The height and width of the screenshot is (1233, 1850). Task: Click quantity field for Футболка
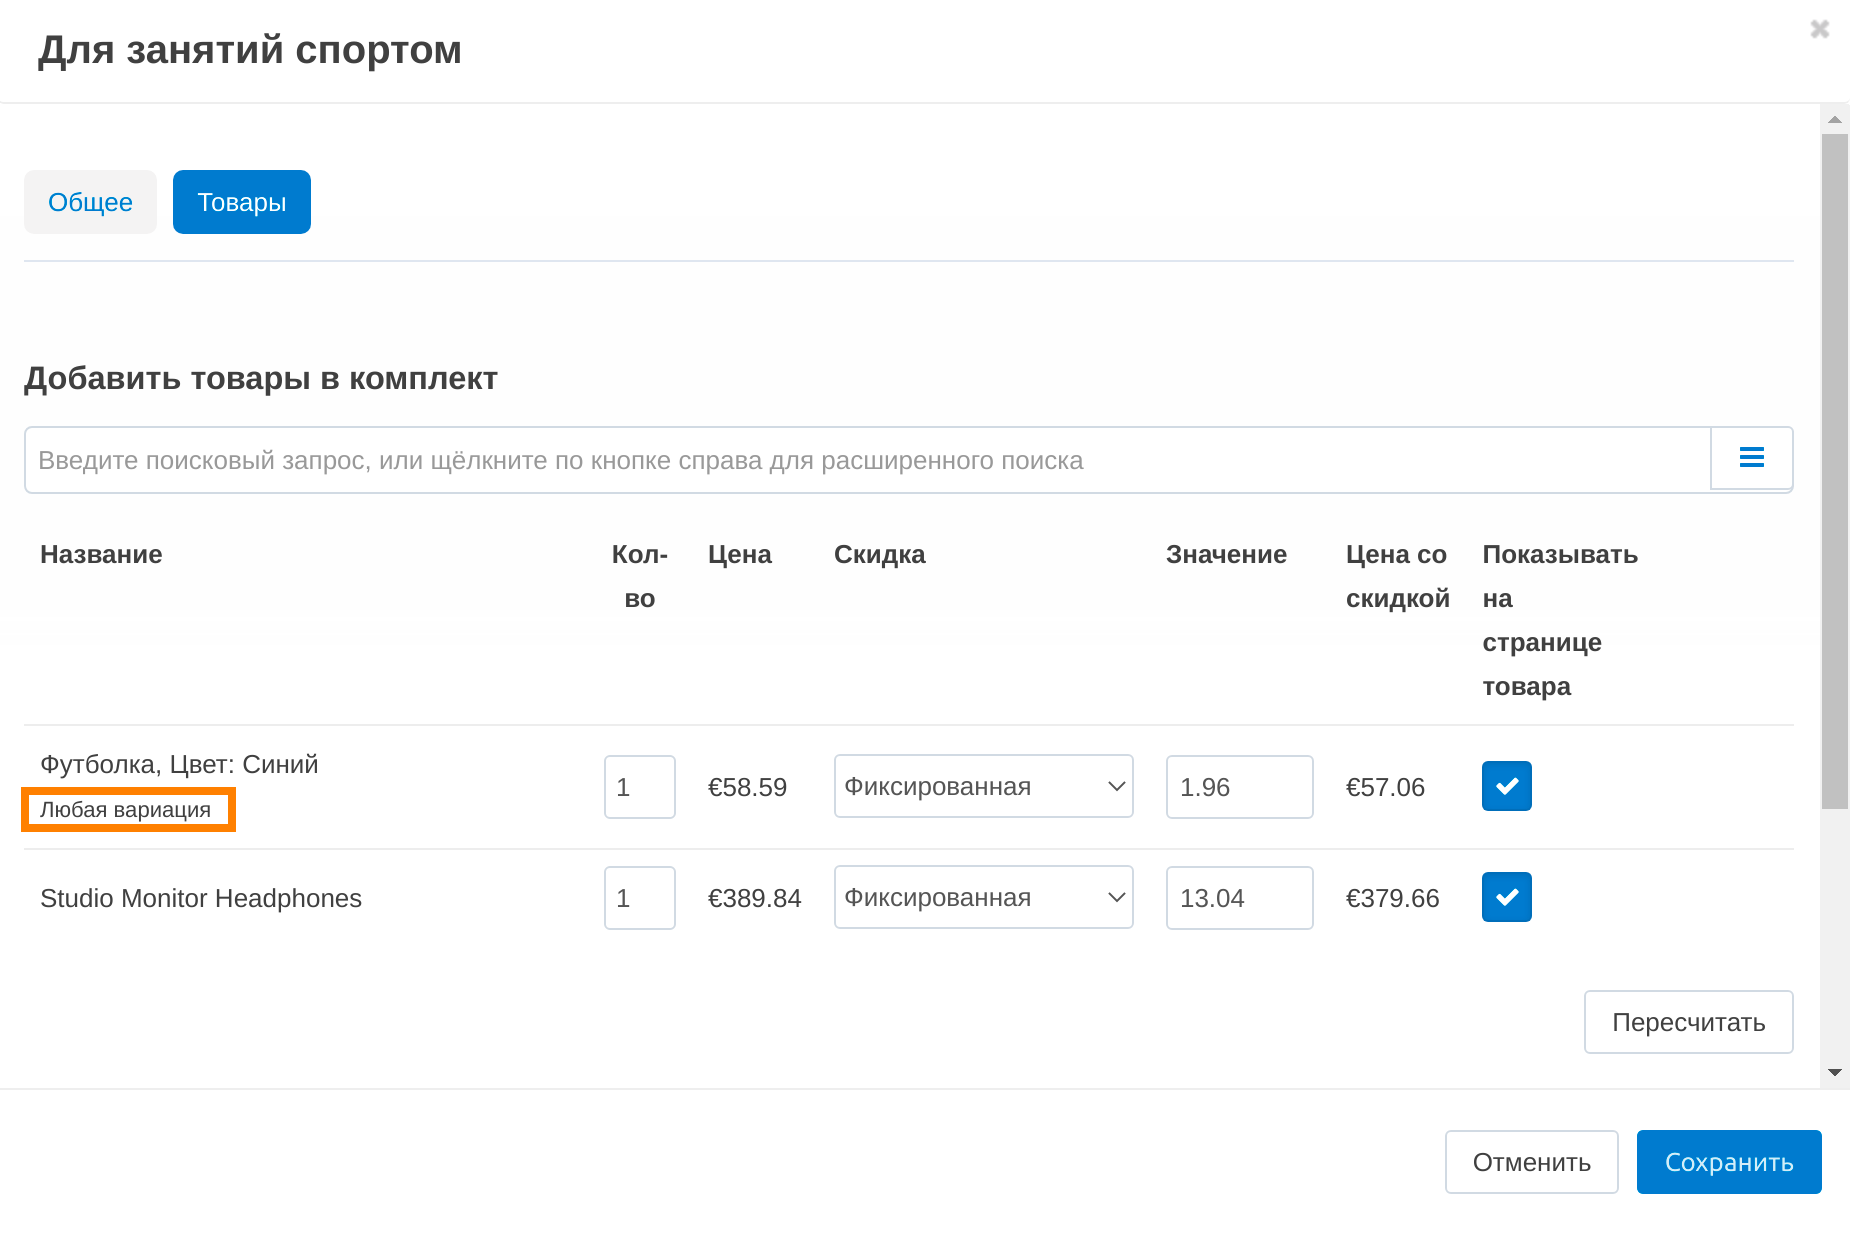click(x=639, y=787)
